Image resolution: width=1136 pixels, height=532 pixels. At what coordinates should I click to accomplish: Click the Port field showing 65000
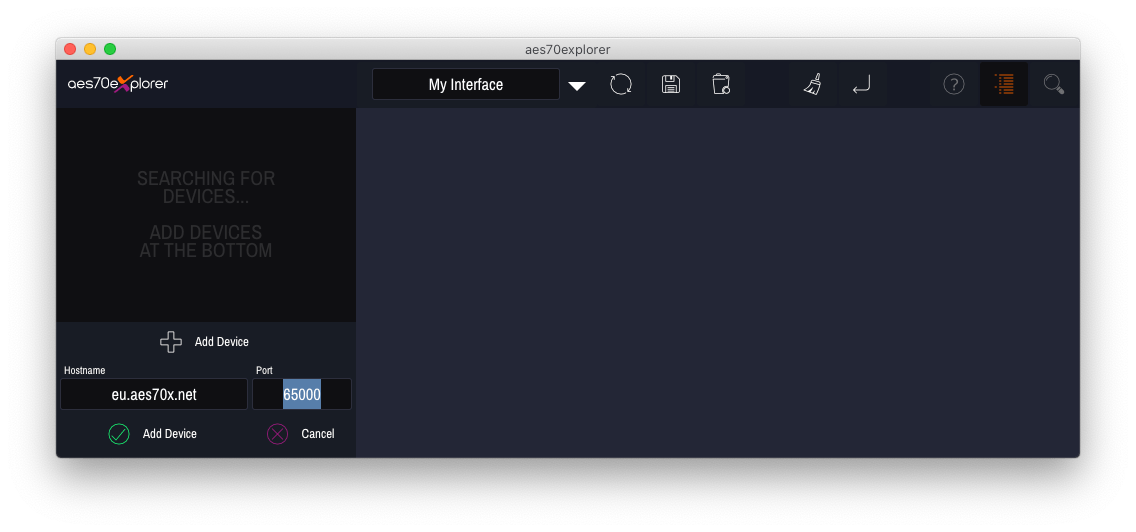[302, 395]
